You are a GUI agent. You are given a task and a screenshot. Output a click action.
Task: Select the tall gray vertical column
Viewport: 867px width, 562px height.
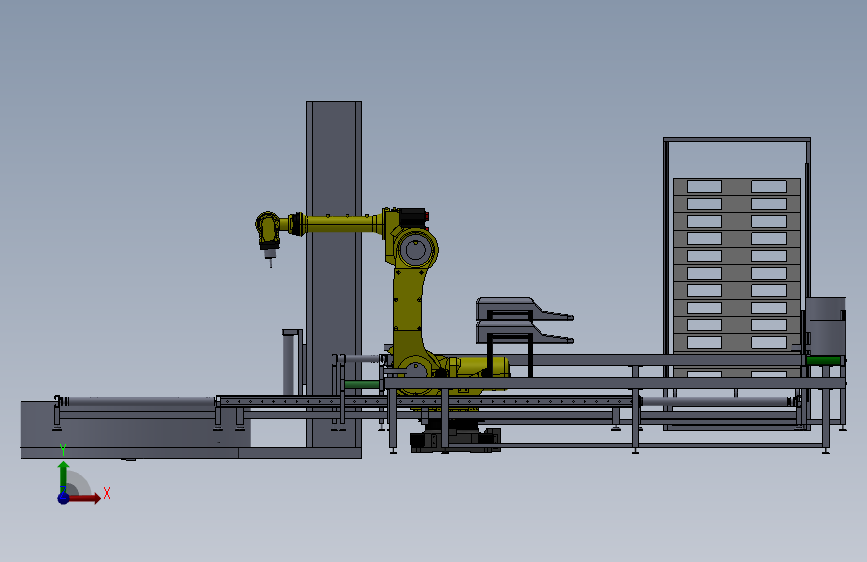pos(334,274)
